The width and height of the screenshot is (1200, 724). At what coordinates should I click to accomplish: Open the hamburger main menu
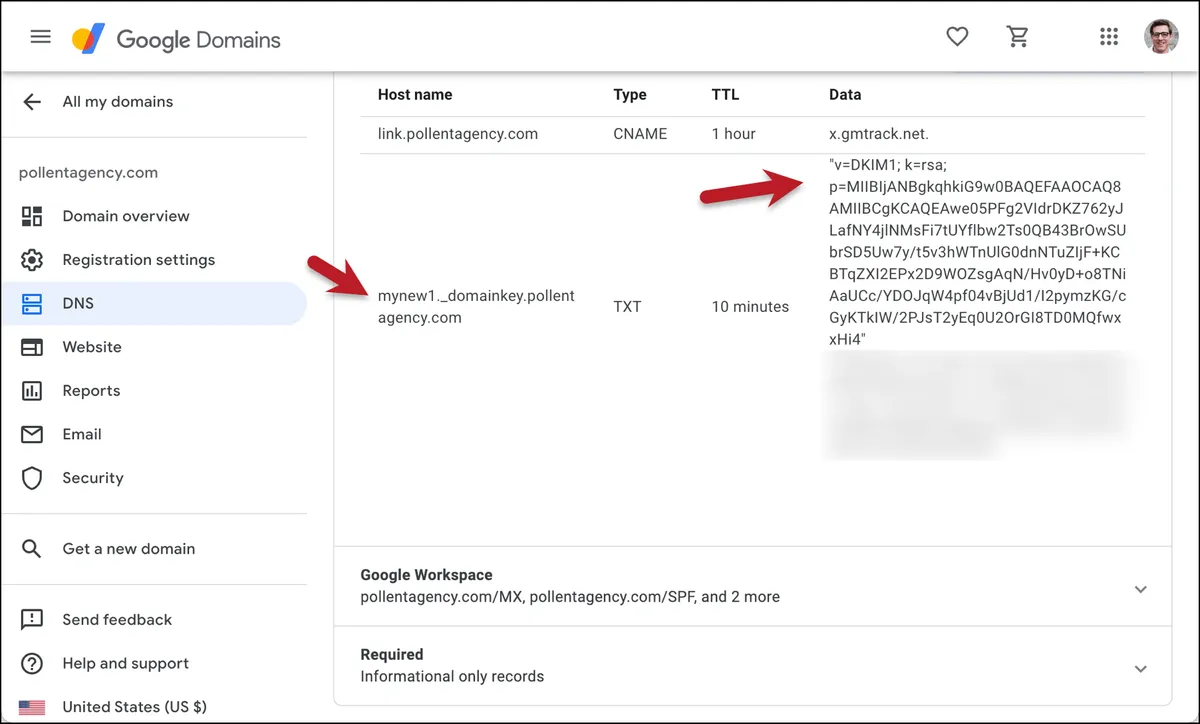pyautogui.click(x=40, y=37)
